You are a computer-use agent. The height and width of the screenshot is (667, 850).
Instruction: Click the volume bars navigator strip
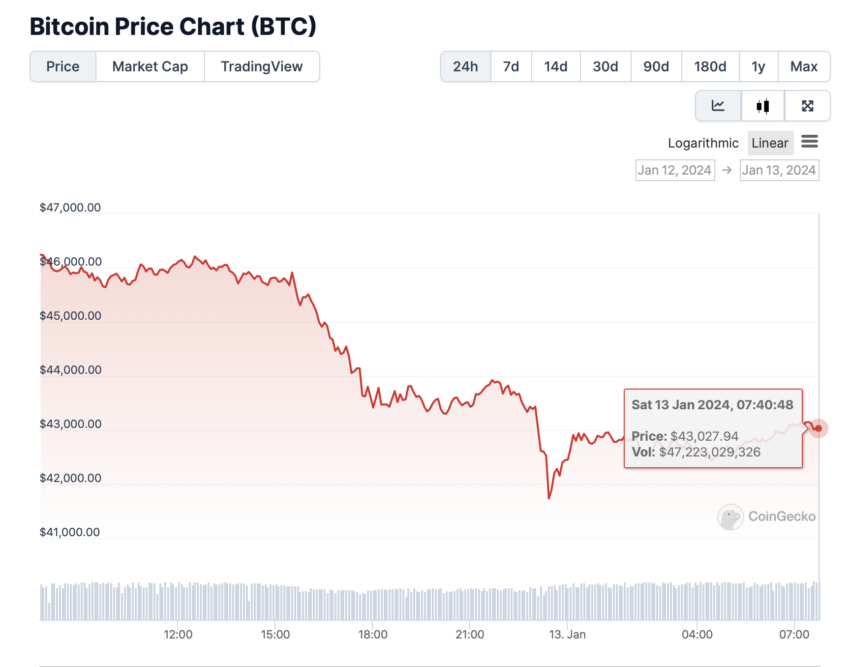pyautogui.click(x=430, y=601)
